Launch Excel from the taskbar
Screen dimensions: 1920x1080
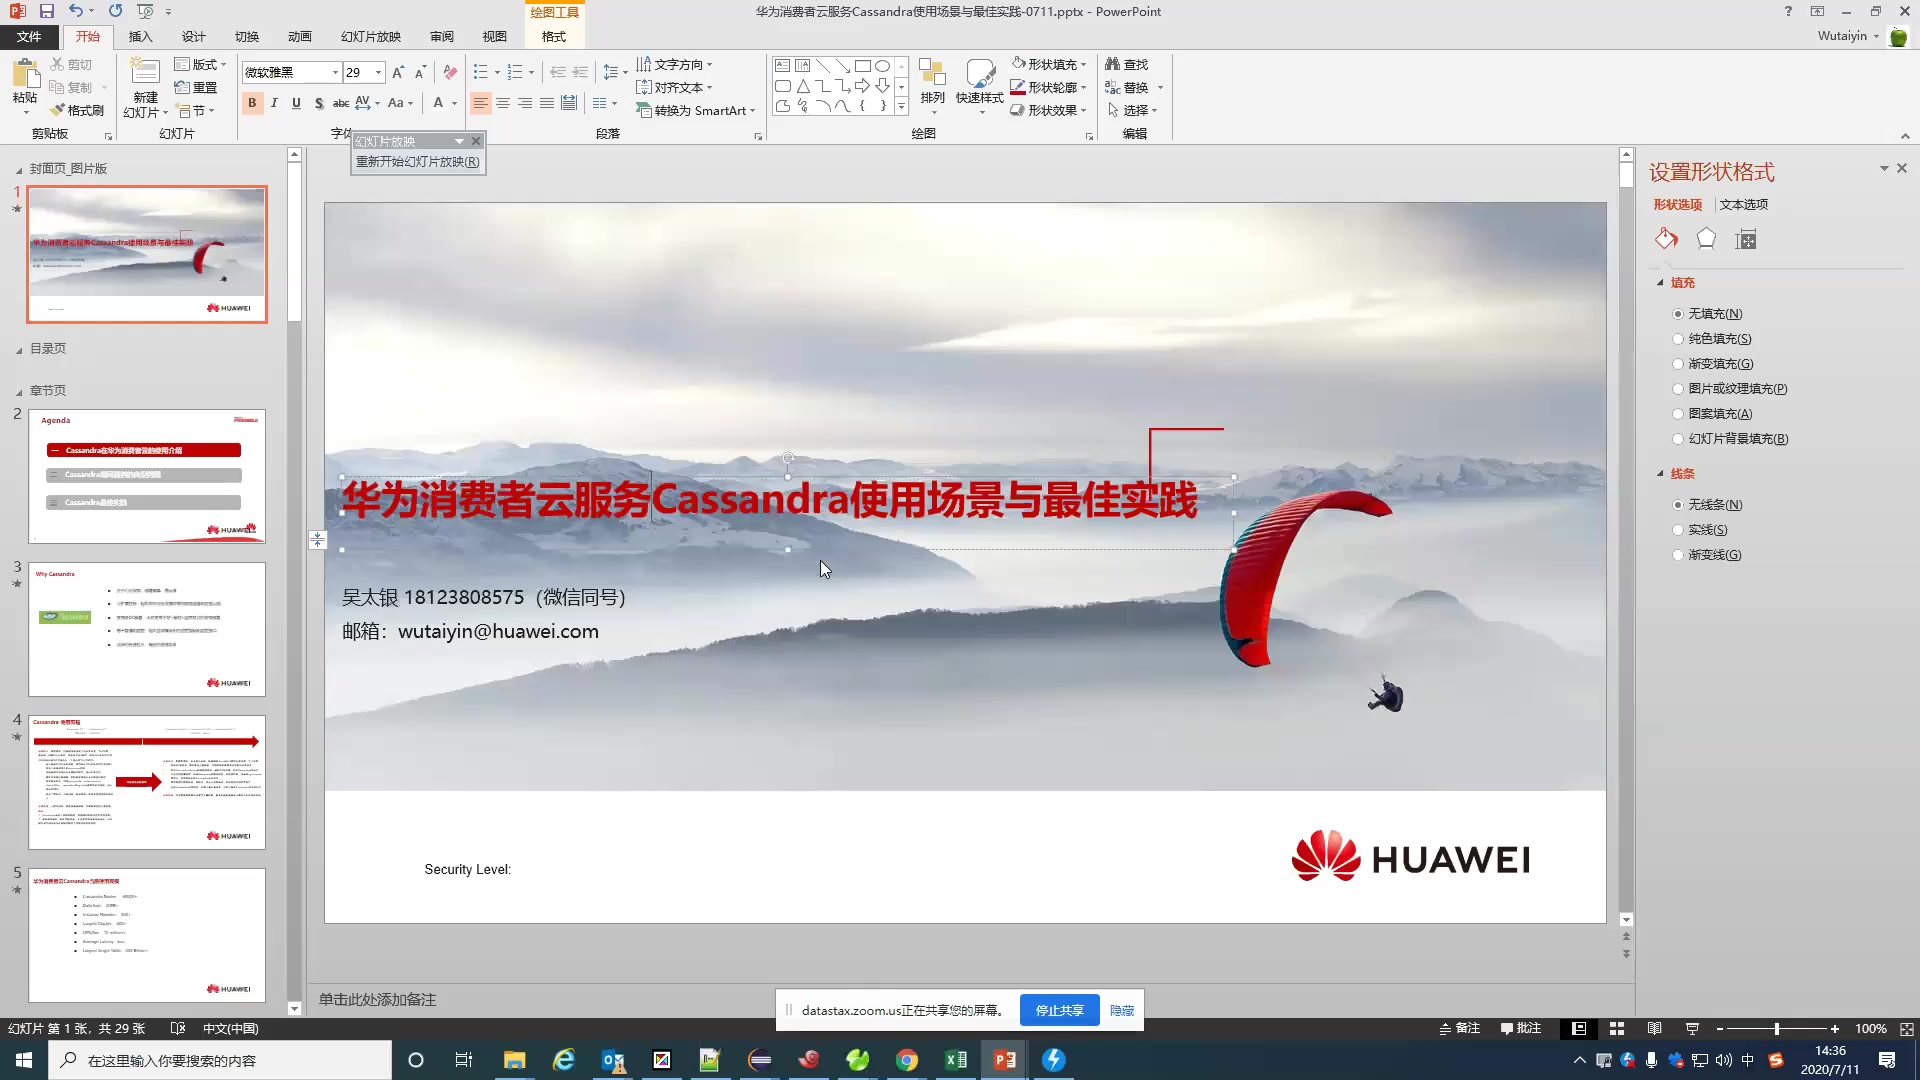[955, 1059]
